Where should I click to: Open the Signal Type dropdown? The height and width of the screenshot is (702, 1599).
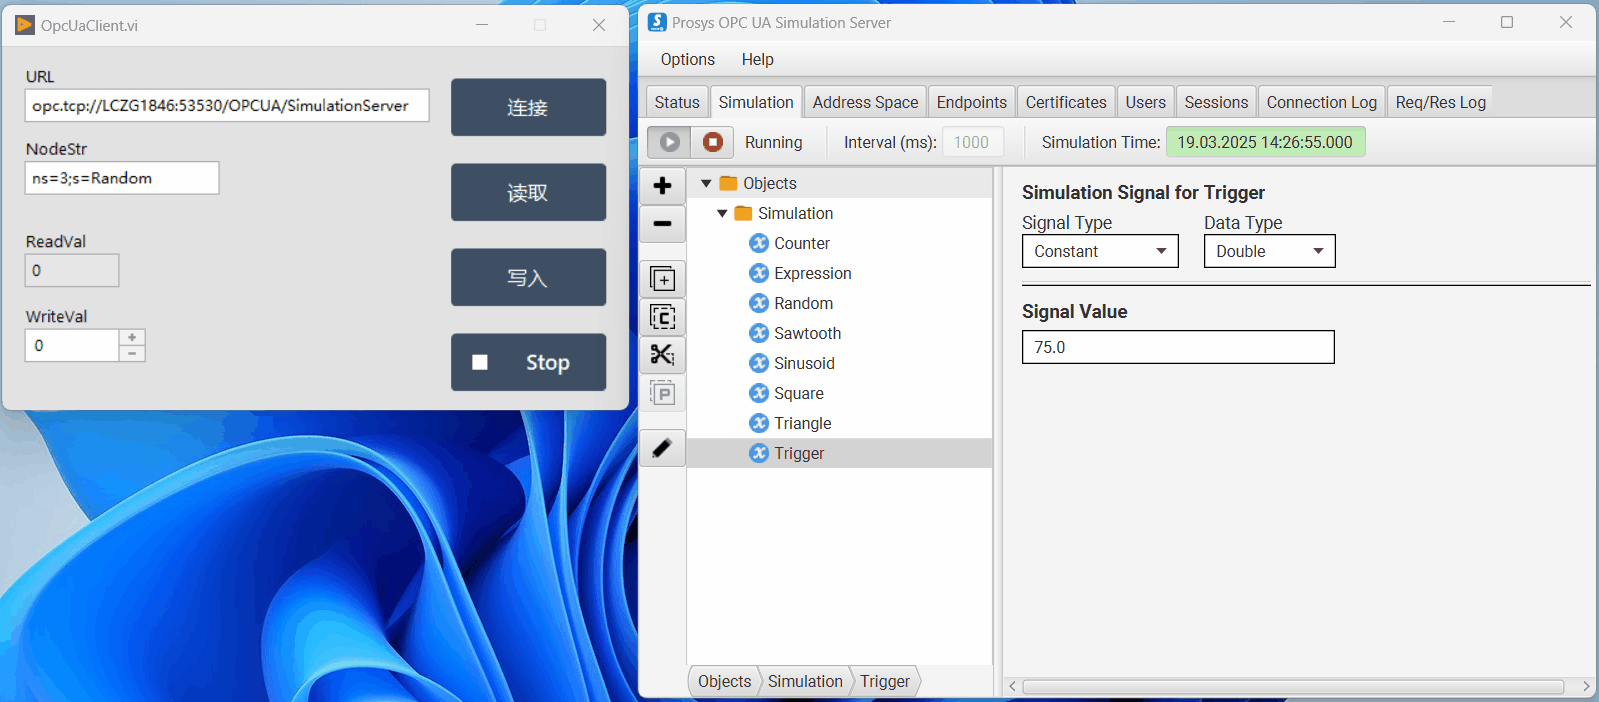[1100, 251]
